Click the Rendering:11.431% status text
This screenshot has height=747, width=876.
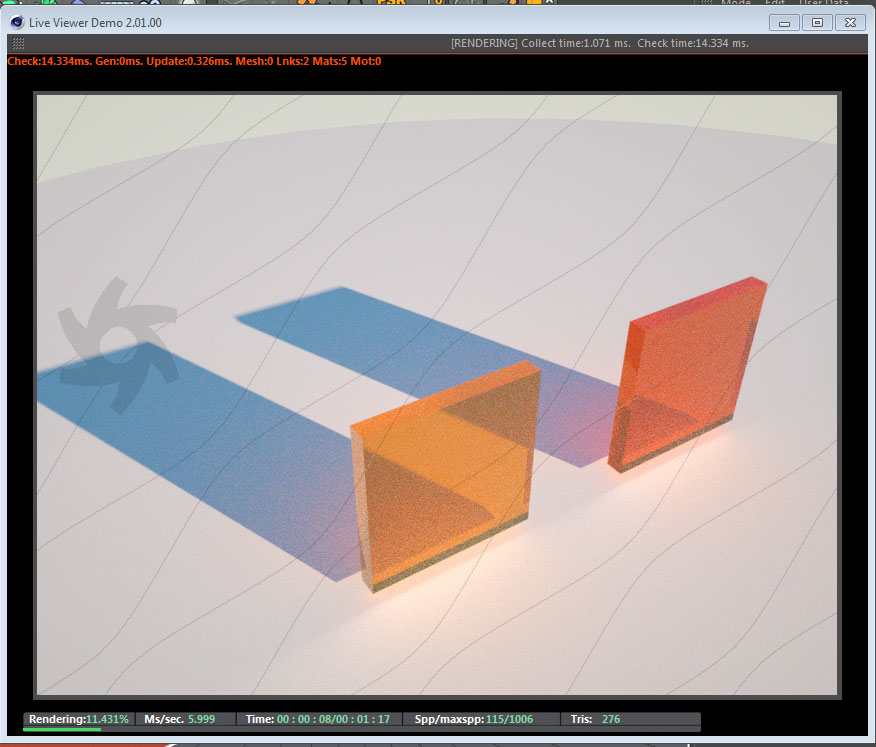[x=79, y=719]
